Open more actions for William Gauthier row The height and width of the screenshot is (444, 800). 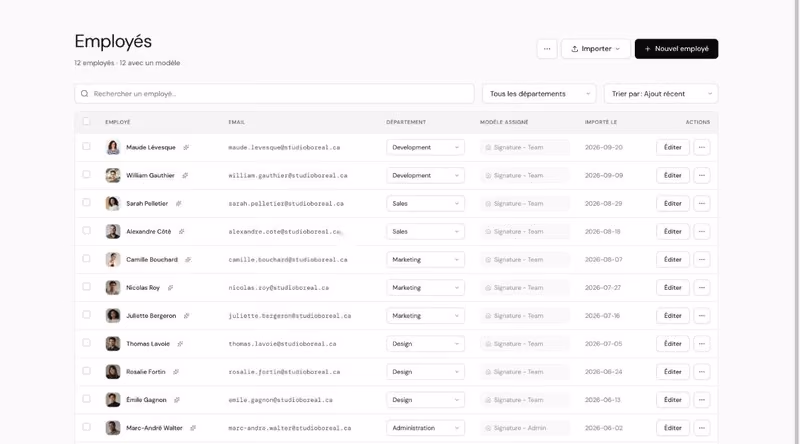click(x=702, y=176)
